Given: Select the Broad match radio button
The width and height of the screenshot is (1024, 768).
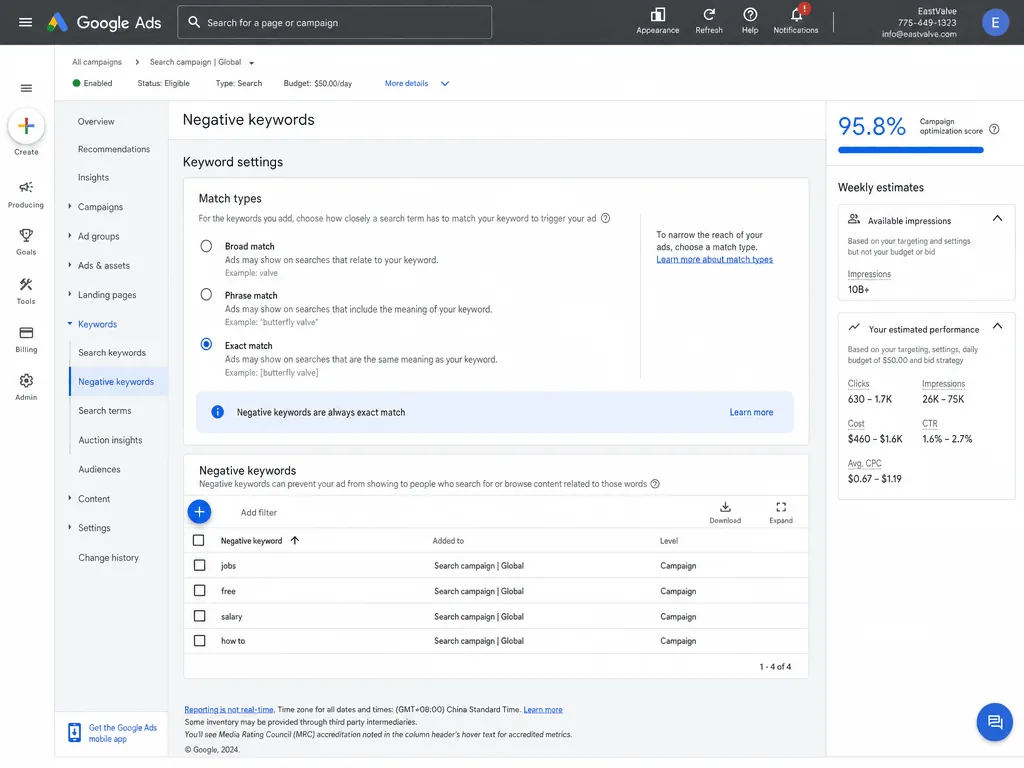Looking at the screenshot, I should pos(206,246).
